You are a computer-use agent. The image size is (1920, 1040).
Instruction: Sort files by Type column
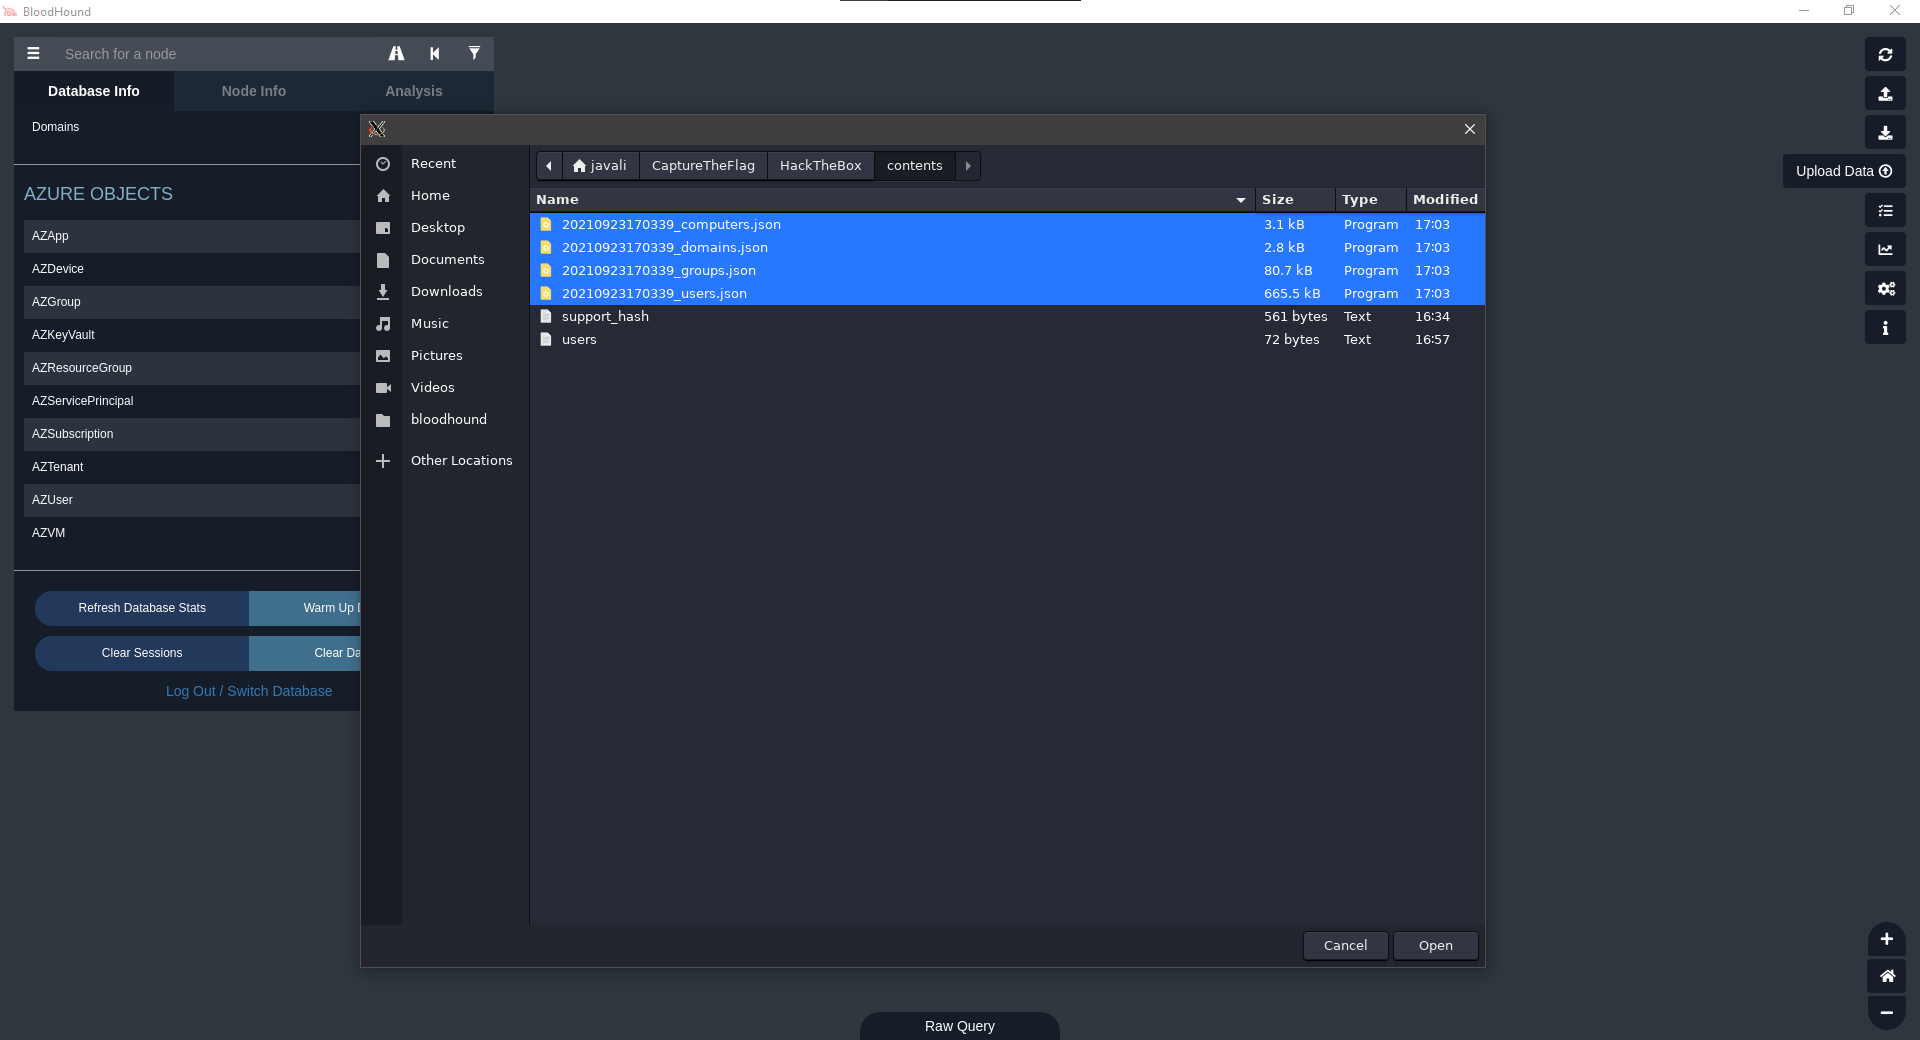[1370, 200]
